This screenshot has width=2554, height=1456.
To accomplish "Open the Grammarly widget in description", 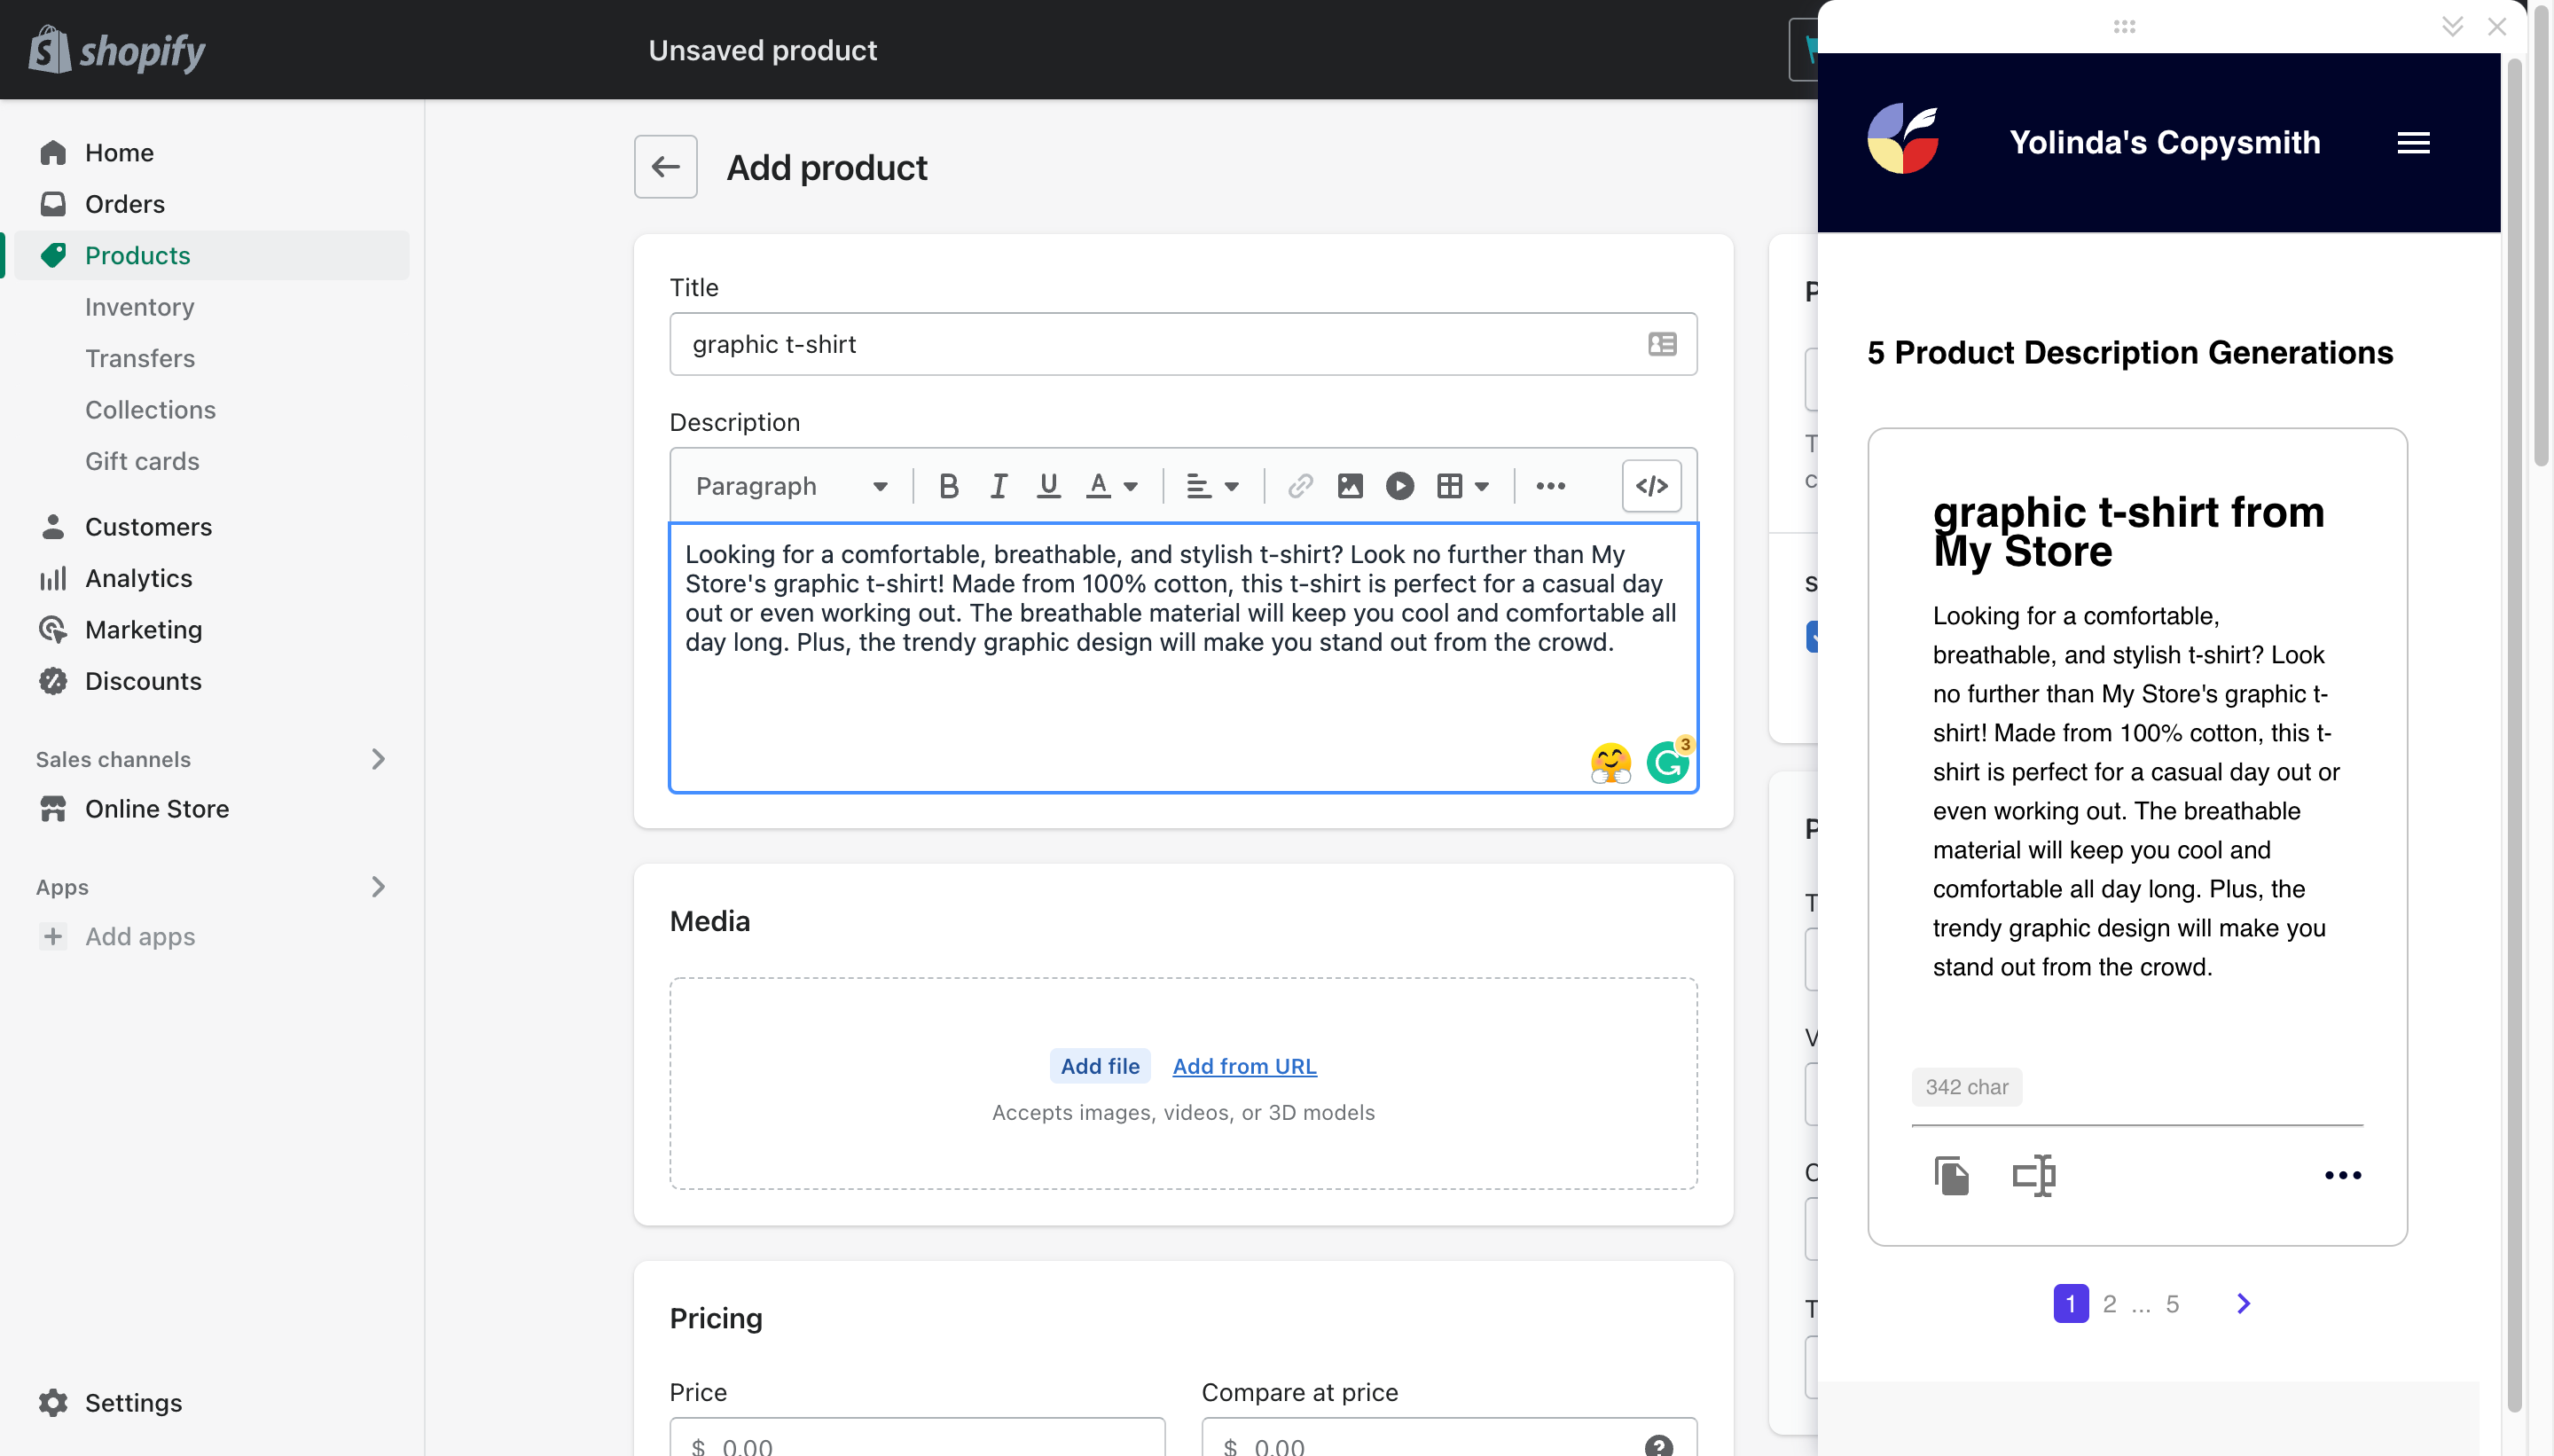I will click(1667, 764).
